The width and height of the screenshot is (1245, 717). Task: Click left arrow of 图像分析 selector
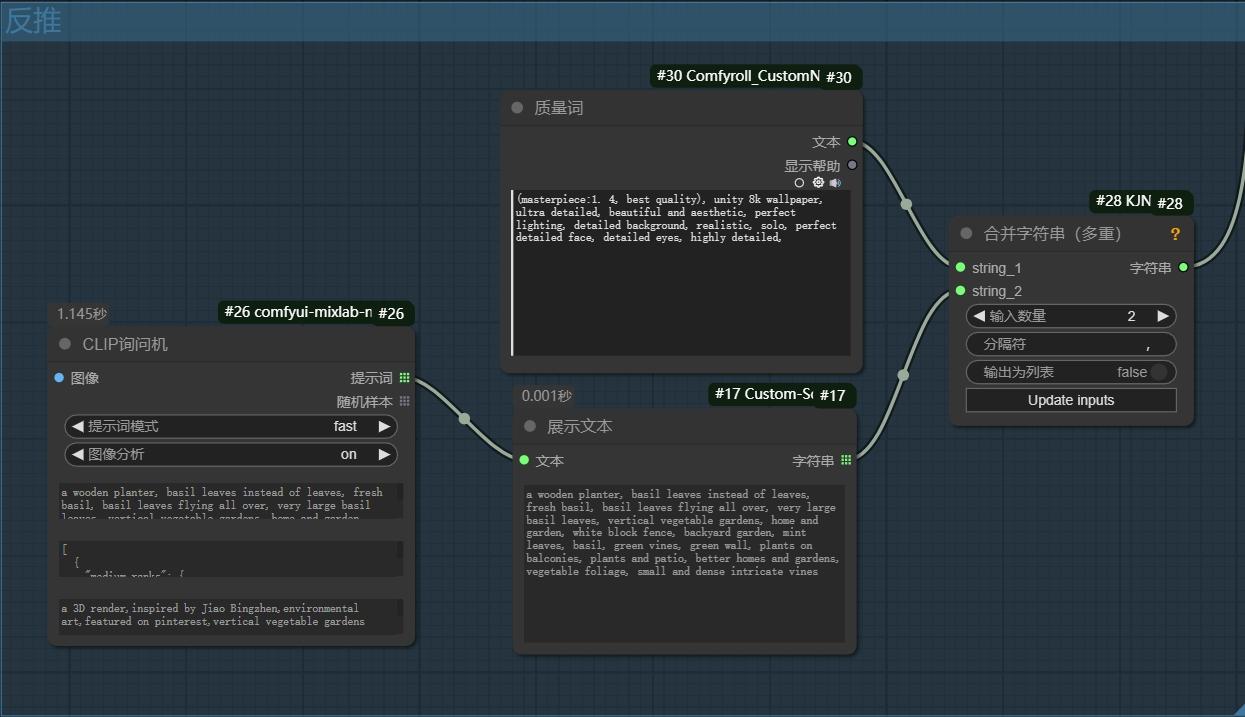point(78,454)
